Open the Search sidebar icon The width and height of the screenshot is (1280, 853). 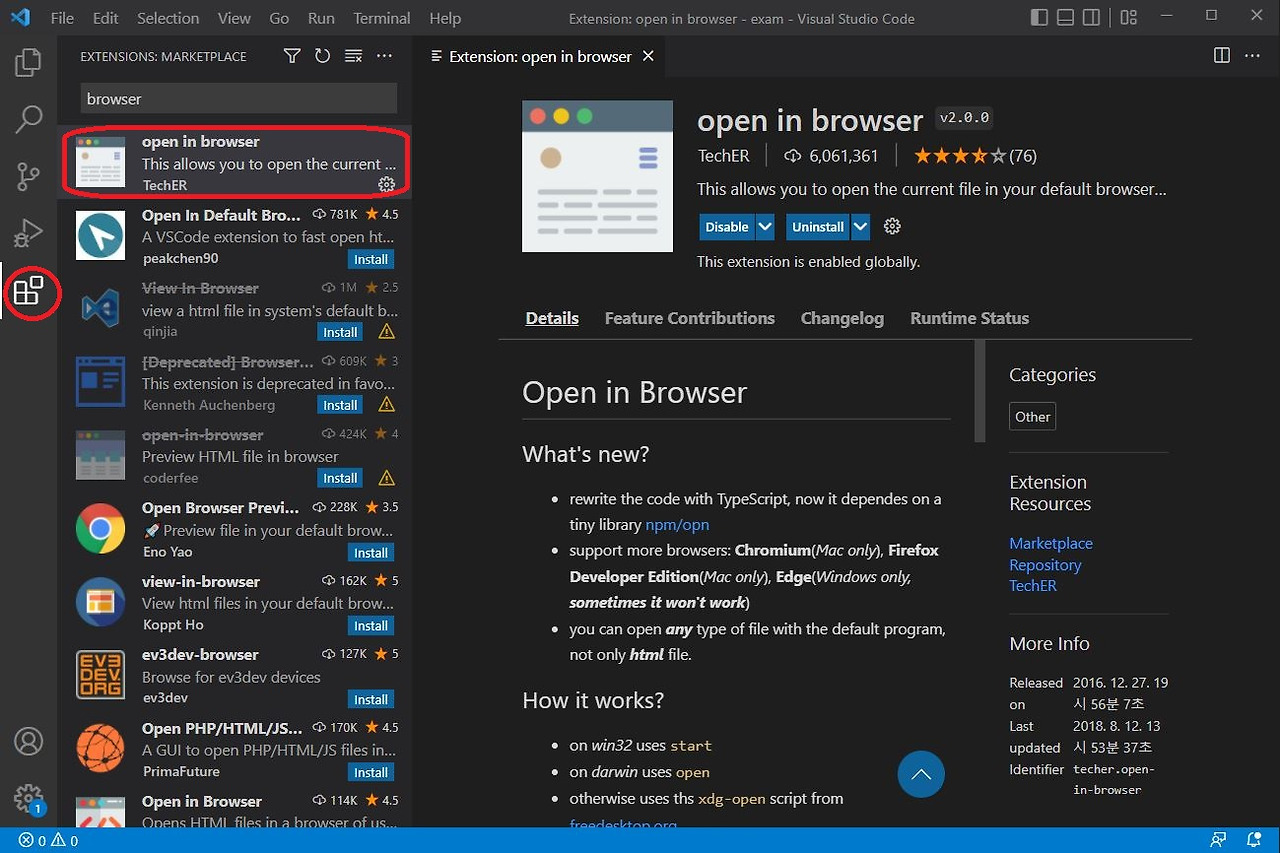click(27, 119)
